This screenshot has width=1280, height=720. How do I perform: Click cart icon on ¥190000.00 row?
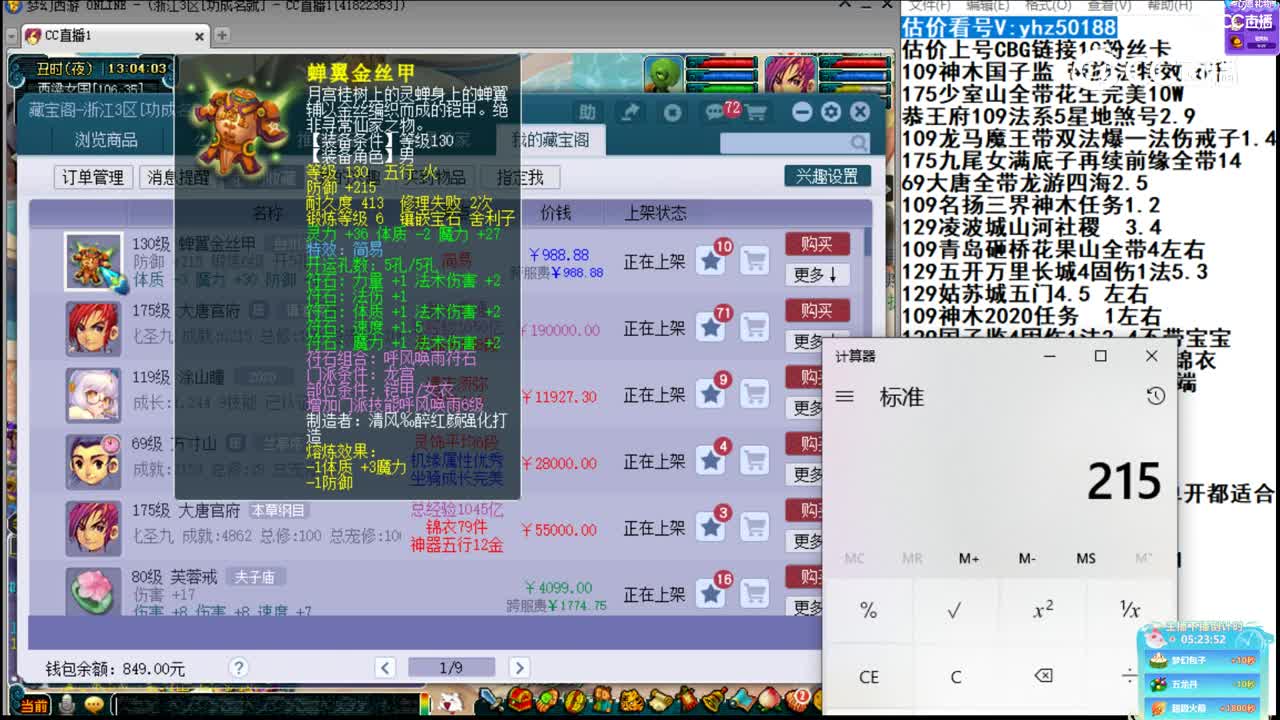754,327
